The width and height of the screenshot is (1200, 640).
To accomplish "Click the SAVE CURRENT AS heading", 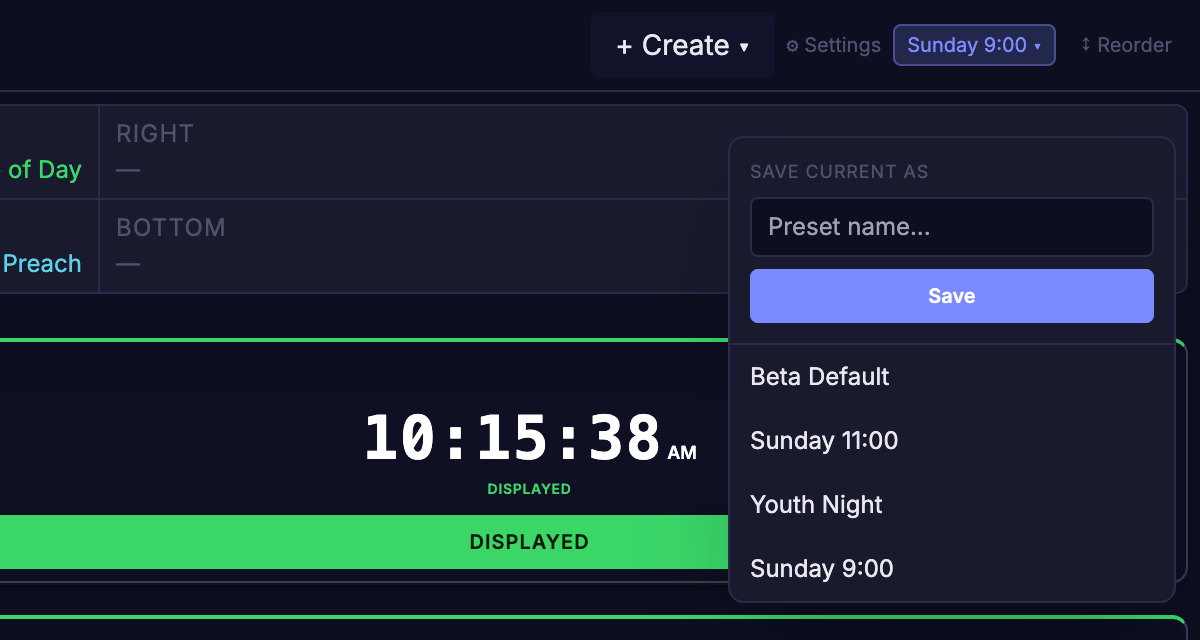I will tap(839, 172).
